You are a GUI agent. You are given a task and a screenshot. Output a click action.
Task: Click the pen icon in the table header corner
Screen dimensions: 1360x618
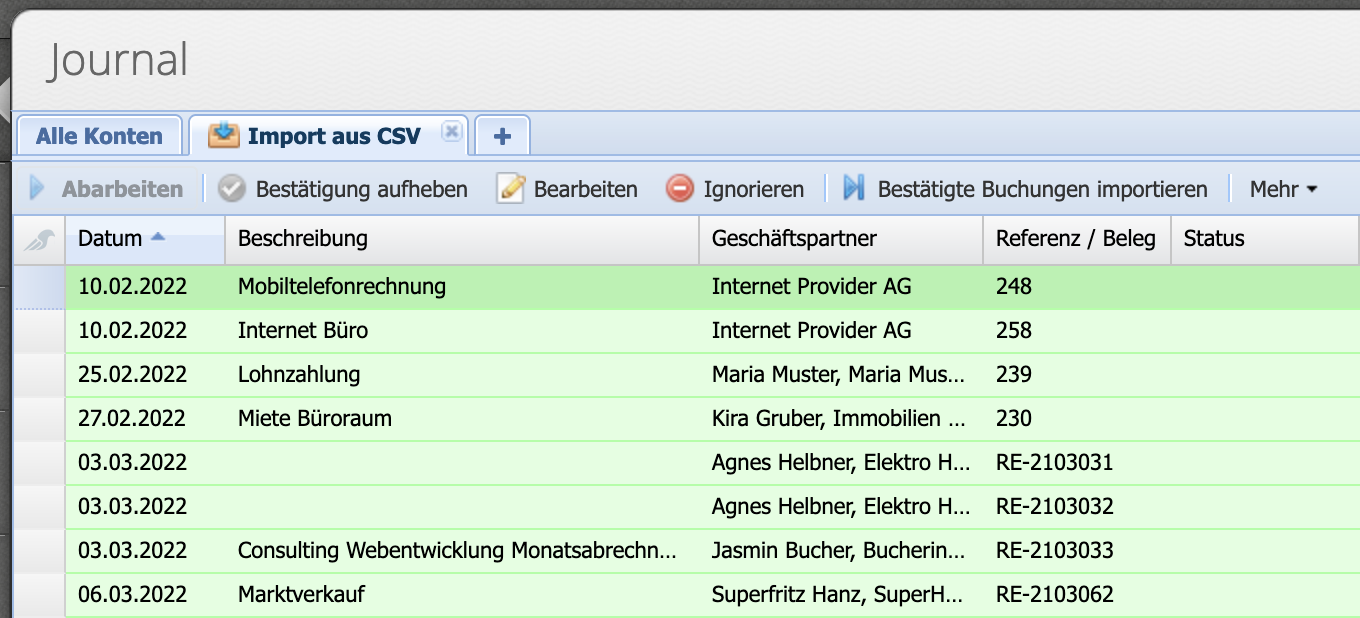point(37,239)
